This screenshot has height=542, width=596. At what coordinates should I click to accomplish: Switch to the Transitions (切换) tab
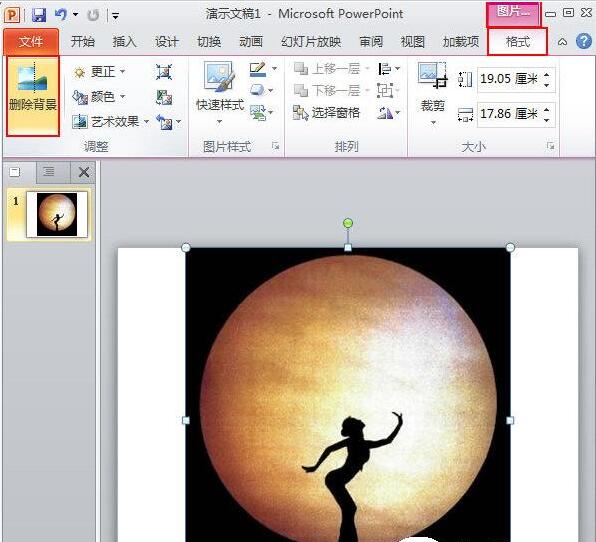pyautogui.click(x=209, y=41)
